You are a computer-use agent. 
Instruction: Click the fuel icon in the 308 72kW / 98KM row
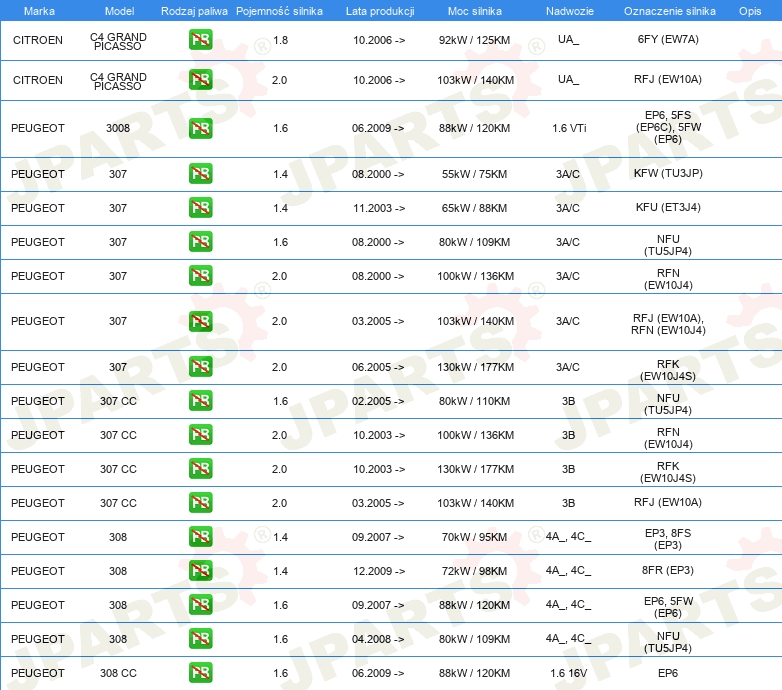[x=200, y=570]
